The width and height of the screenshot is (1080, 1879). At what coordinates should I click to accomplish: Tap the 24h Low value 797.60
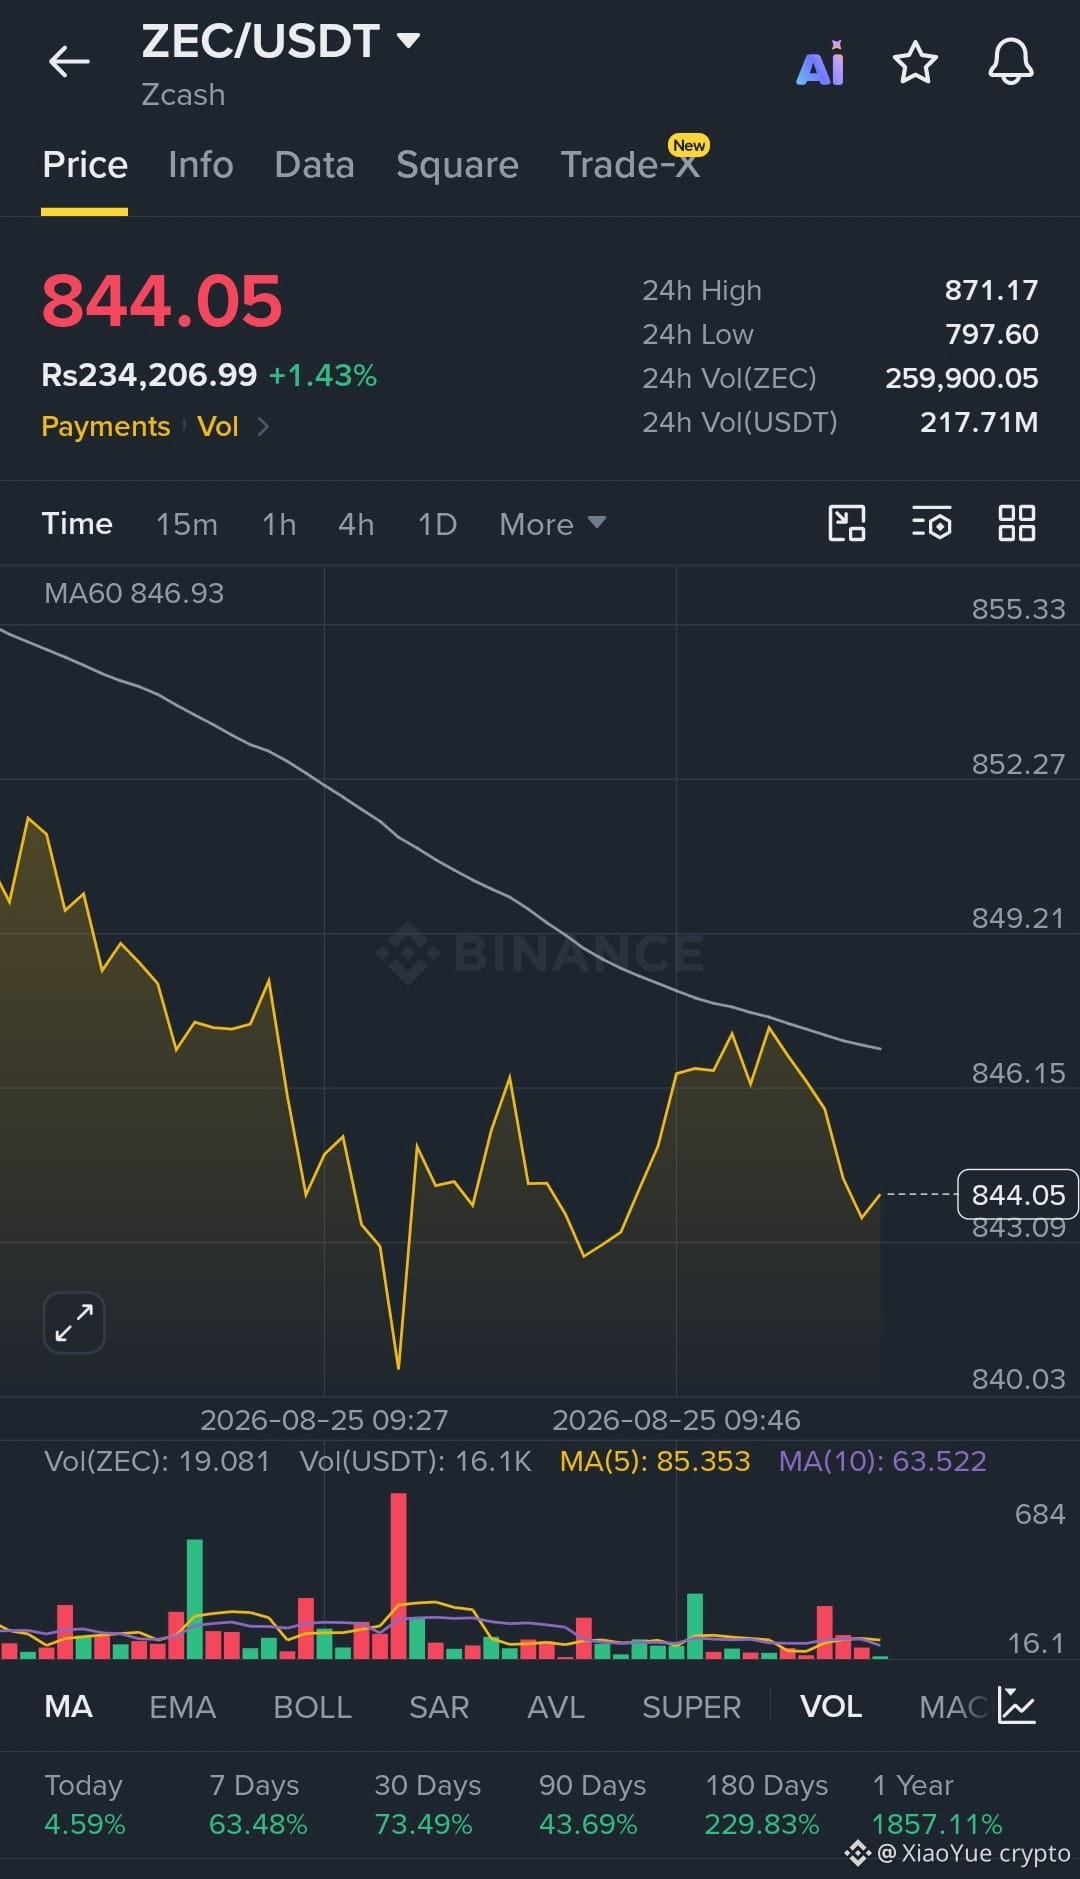point(991,334)
